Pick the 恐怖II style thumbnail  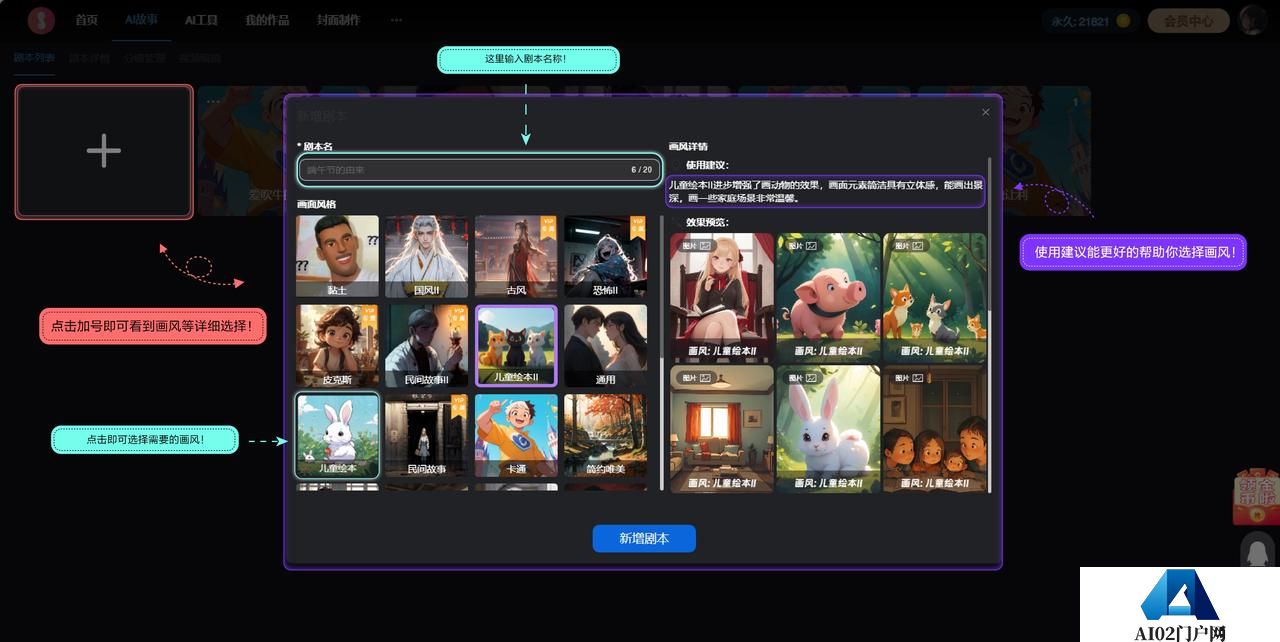[x=605, y=257]
